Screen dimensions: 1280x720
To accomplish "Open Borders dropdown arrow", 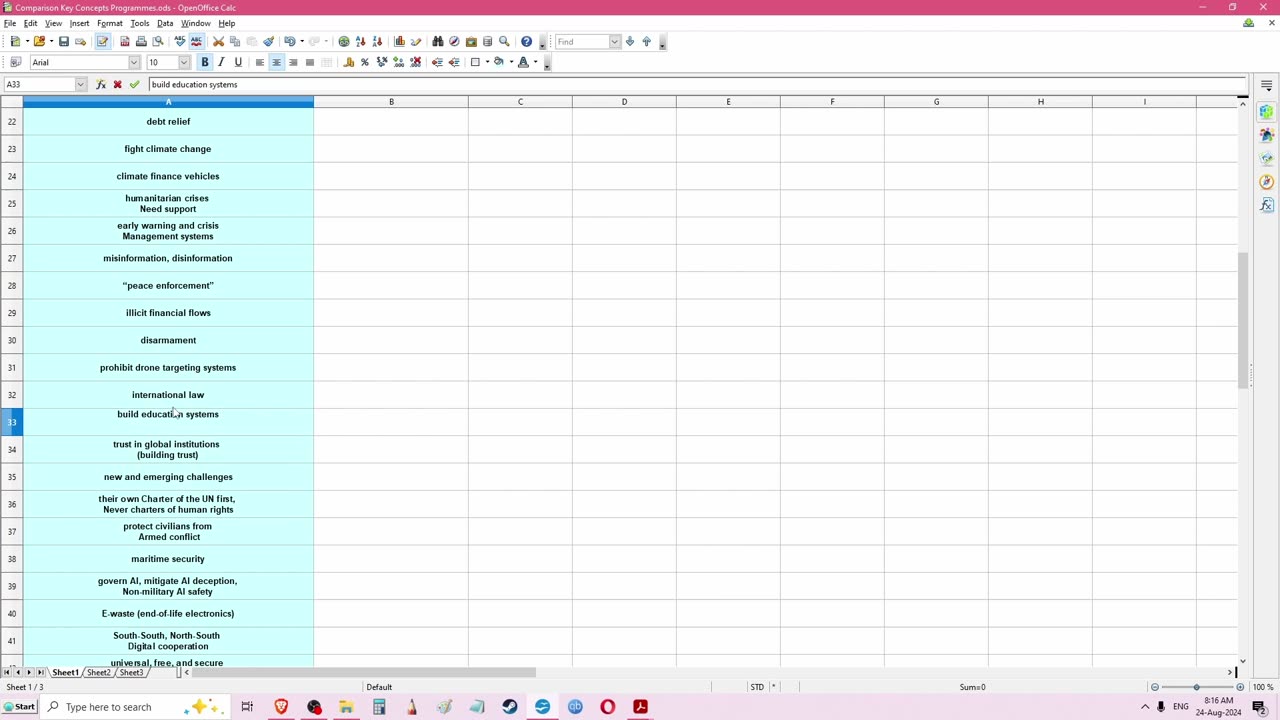I will pyautogui.click(x=487, y=62).
